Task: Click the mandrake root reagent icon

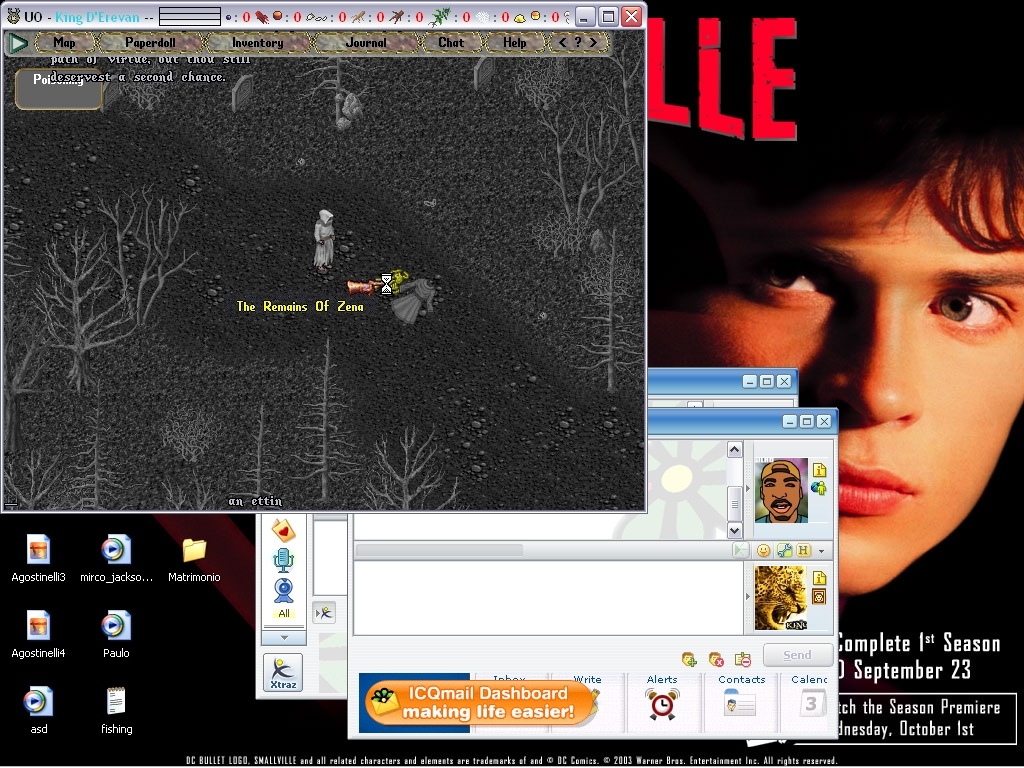Action: (396, 16)
